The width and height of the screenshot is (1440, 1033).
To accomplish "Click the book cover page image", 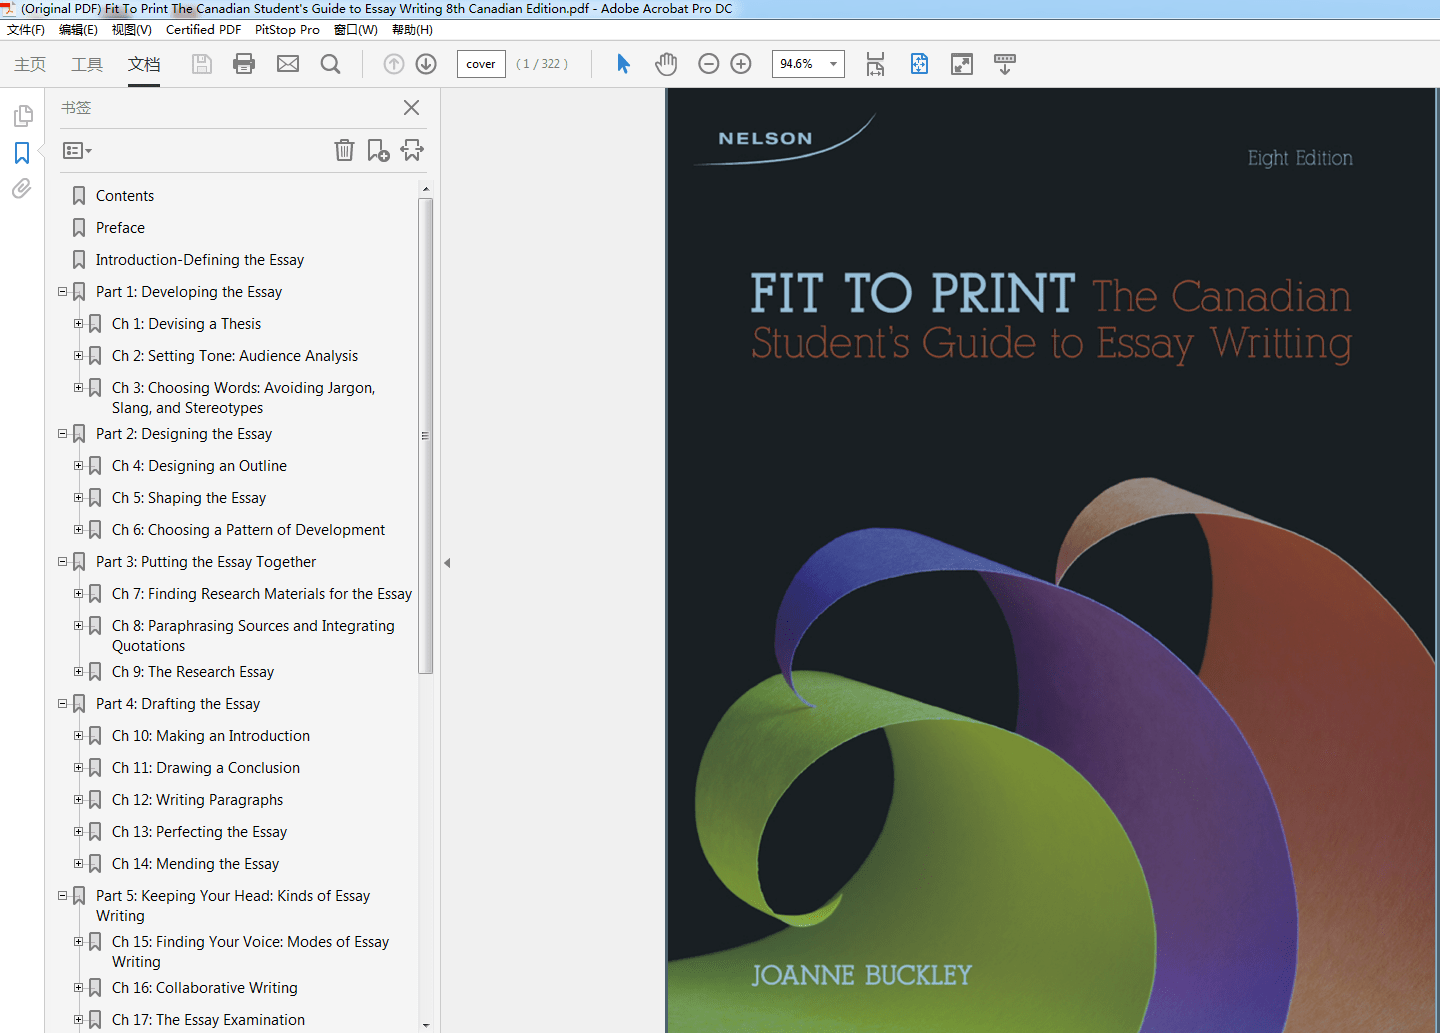I will click(1051, 560).
